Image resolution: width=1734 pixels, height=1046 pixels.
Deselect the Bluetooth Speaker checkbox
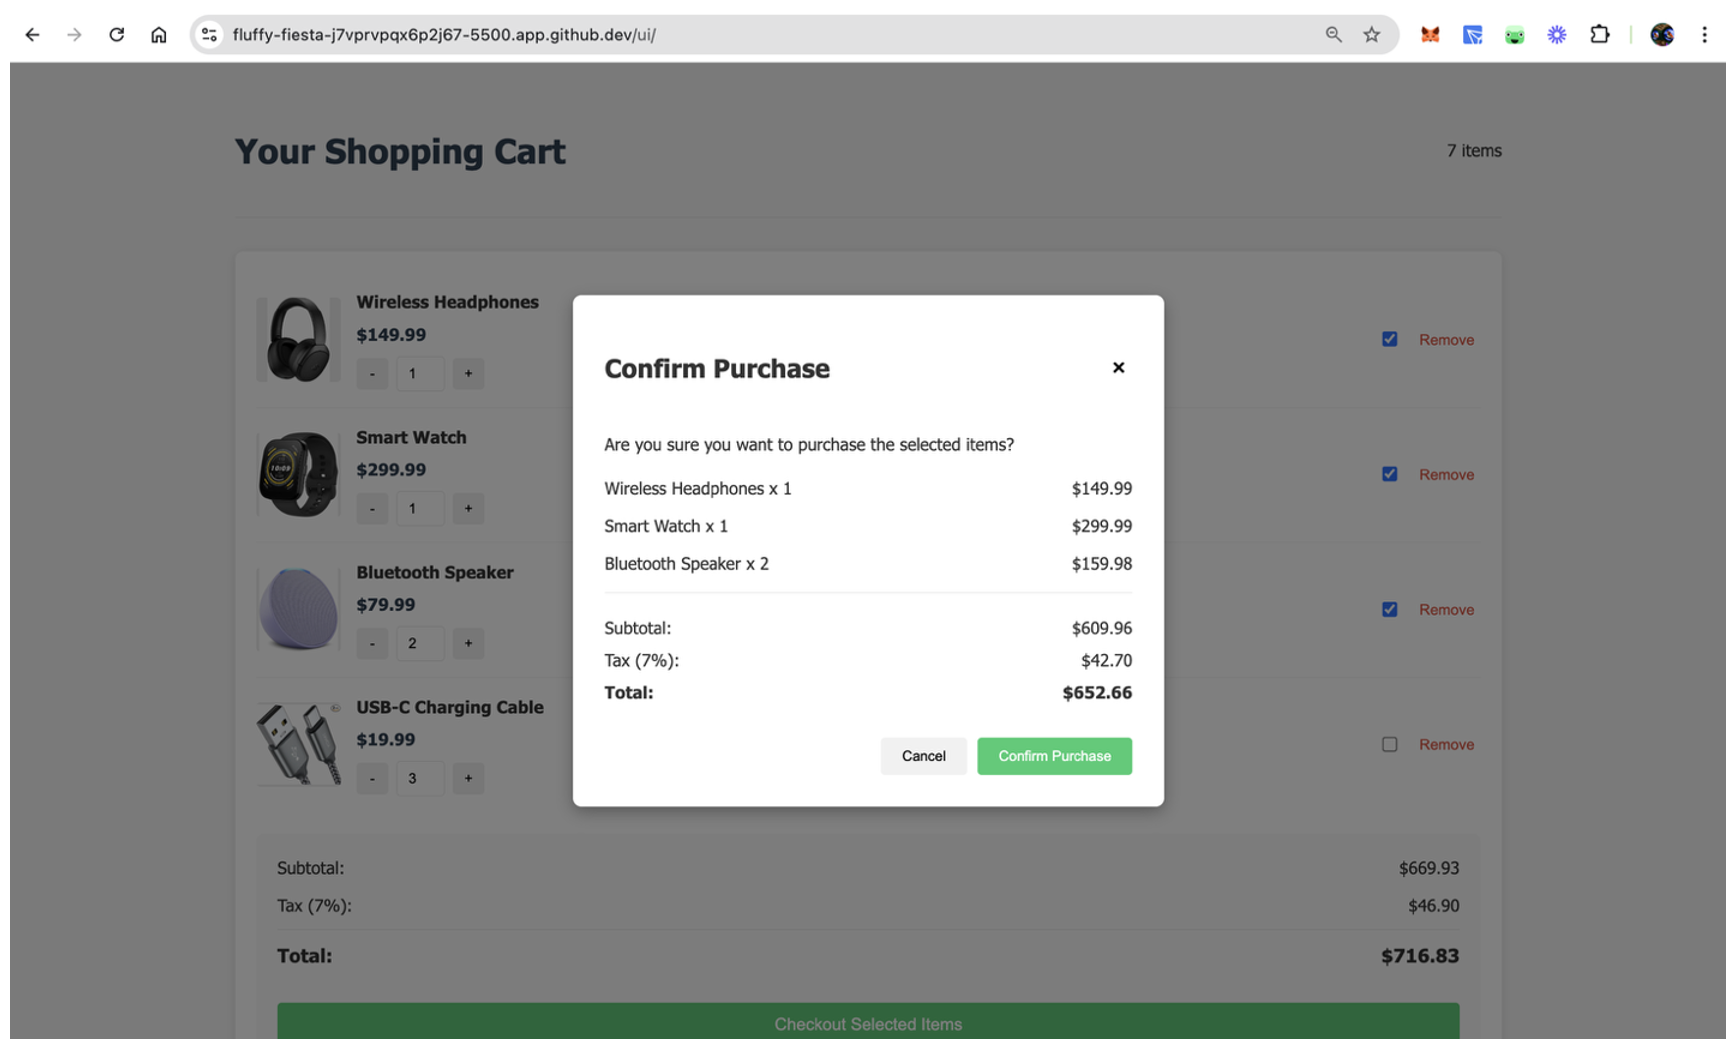[1389, 609]
